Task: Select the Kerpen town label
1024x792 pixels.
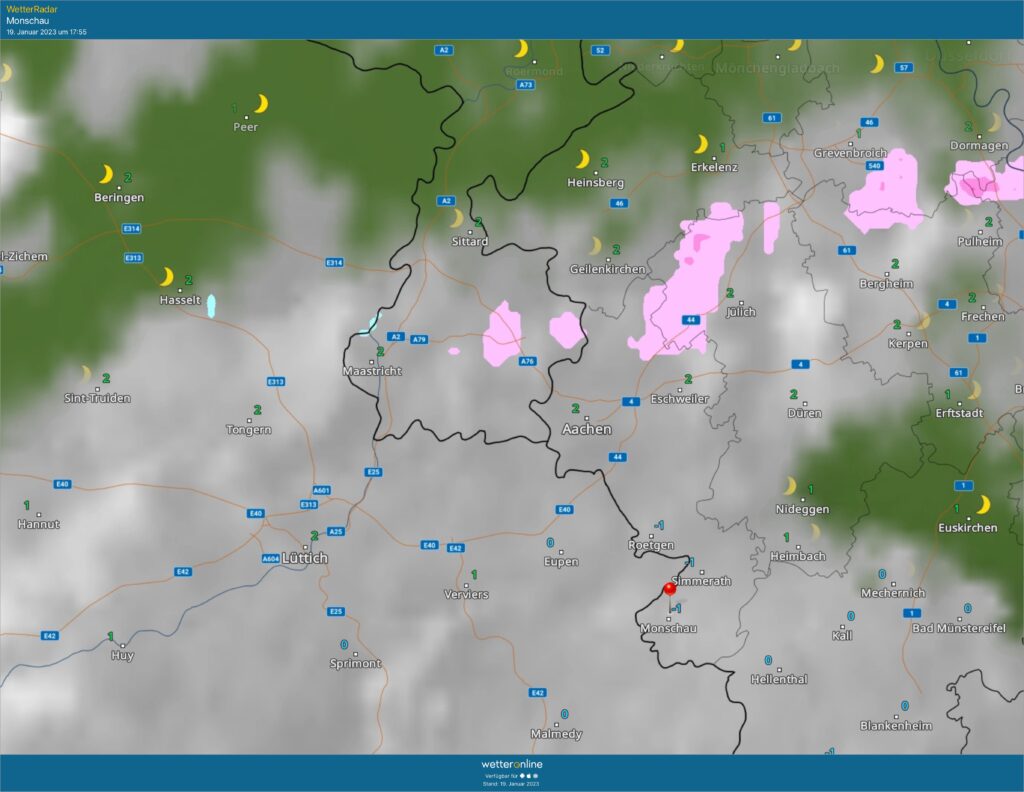Action: (x=908, y=343)
